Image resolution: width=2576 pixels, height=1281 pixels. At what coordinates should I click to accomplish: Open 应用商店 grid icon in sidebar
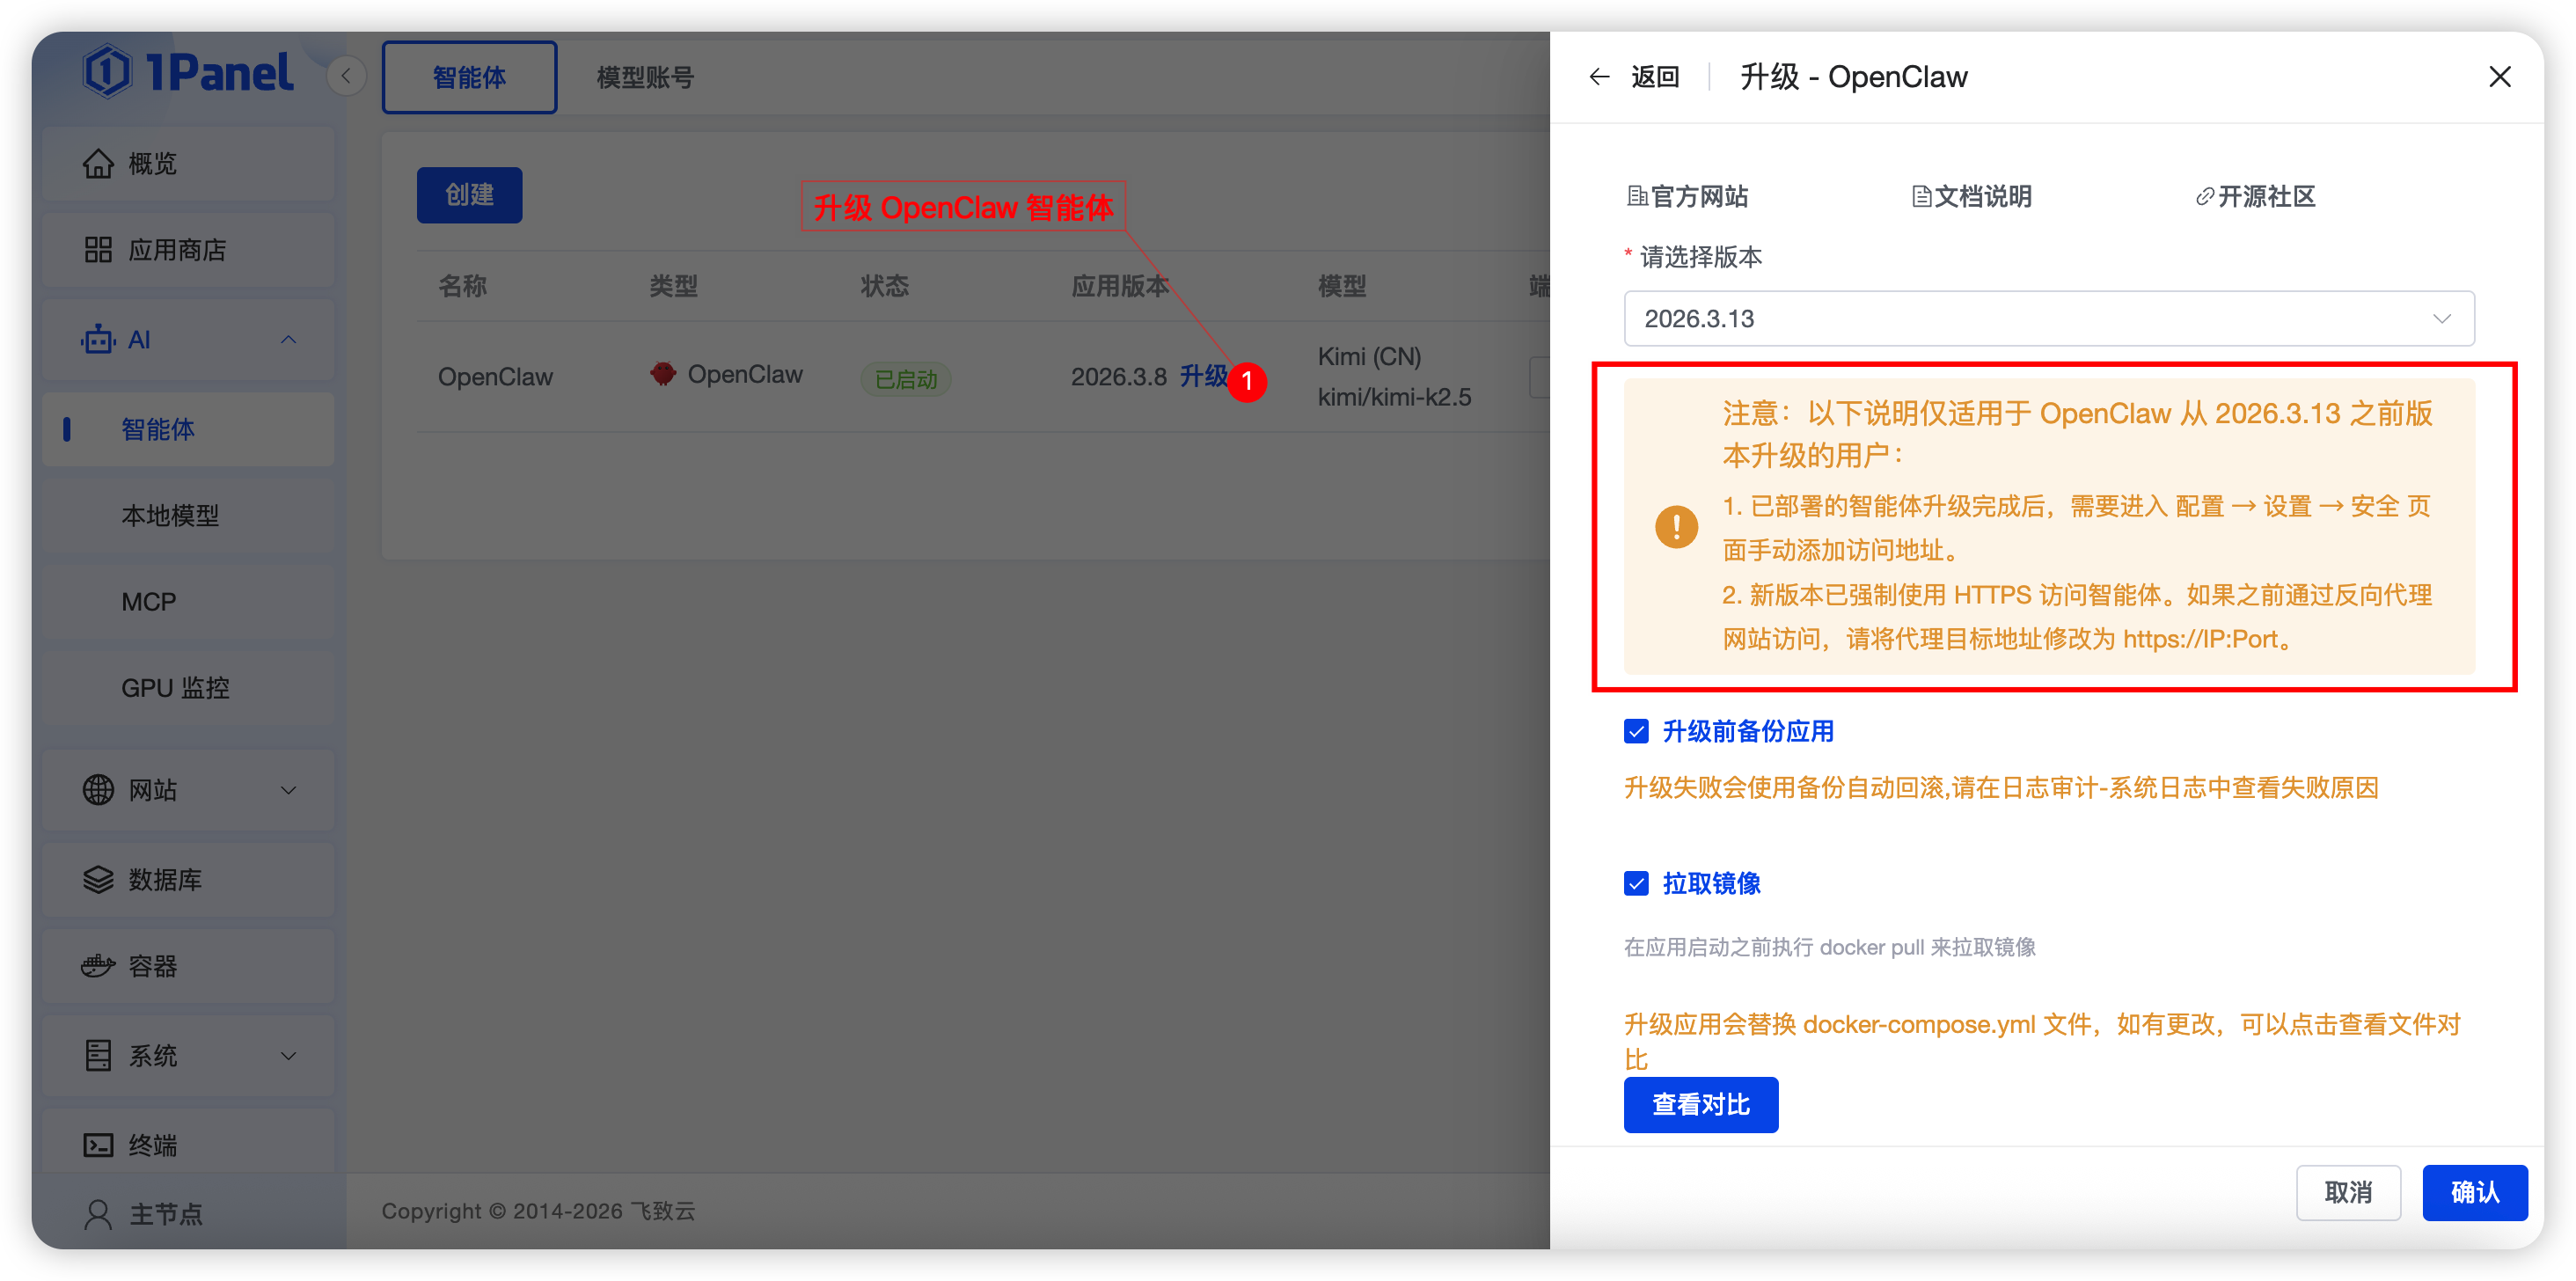point(98,250)
